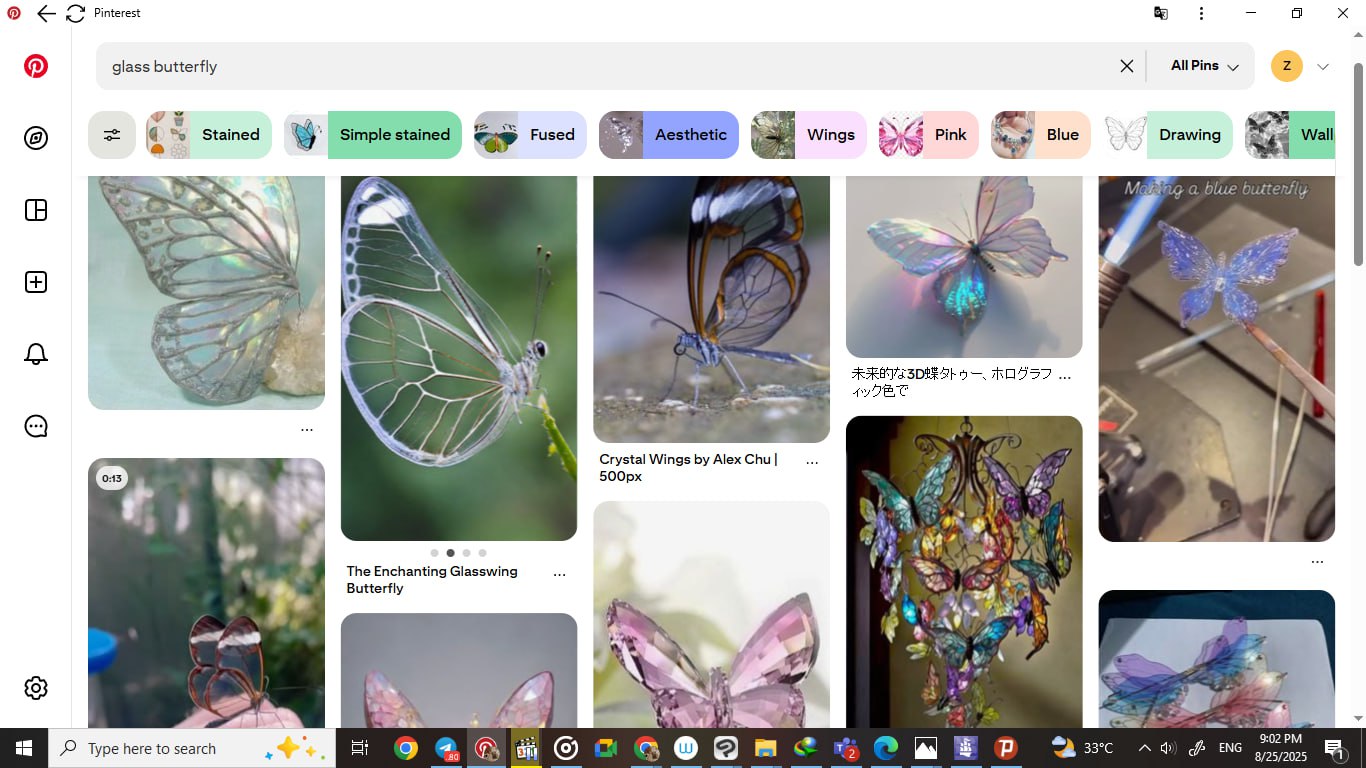Viewport: 1366px width, 768px height.
Task: Select the Aesthetic filter chip
Action: click(x=669, y=135)
